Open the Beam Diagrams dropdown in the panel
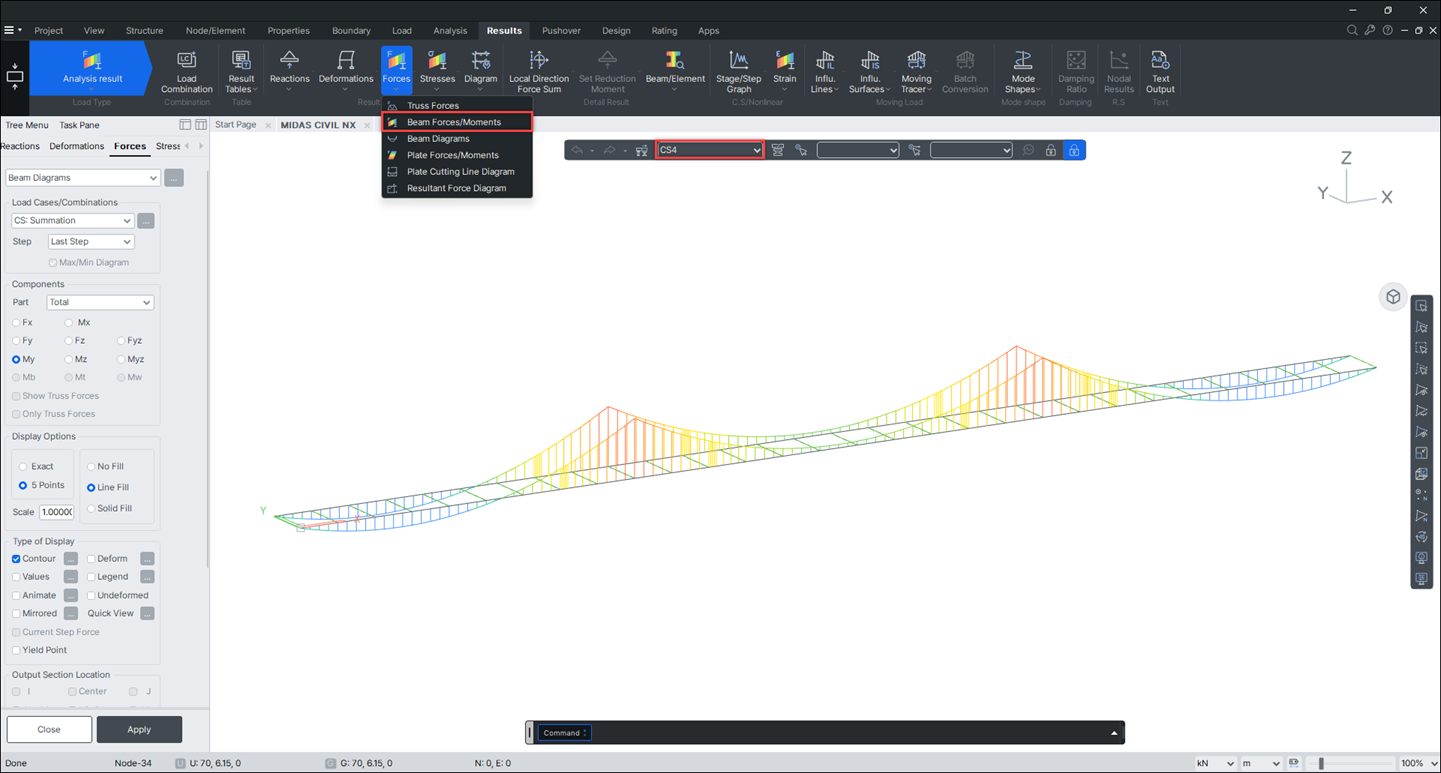Viewport: 1441px width, 773px height. [83, 178]
